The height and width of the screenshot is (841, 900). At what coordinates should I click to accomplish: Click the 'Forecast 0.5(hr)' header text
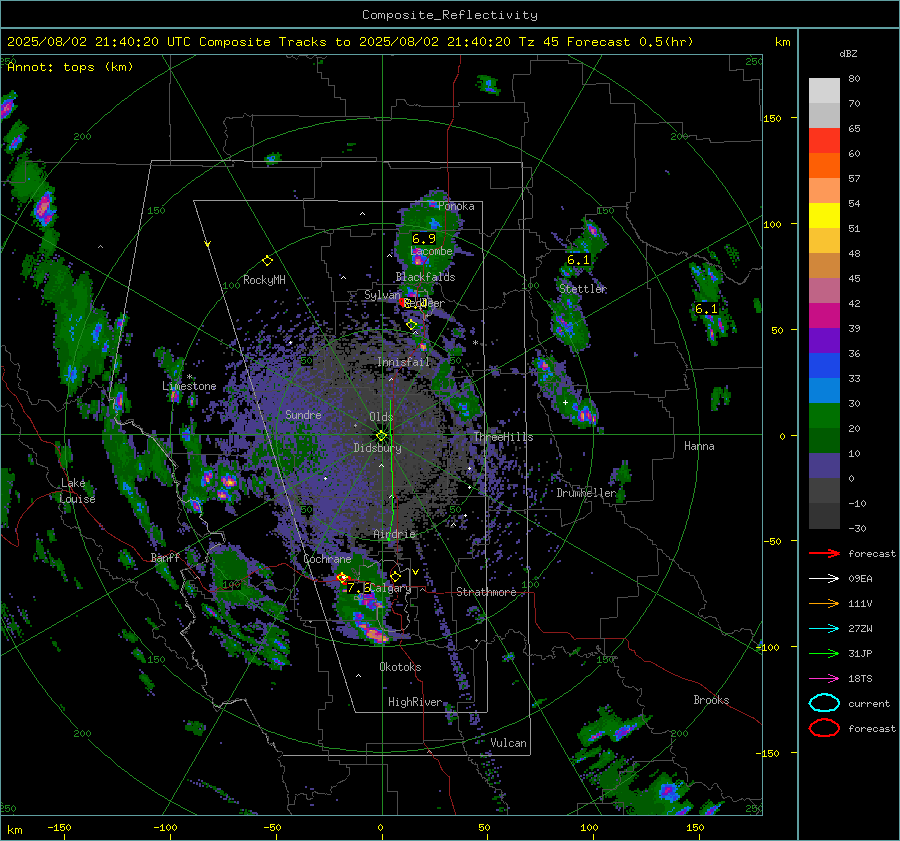[x=630, y=42]
